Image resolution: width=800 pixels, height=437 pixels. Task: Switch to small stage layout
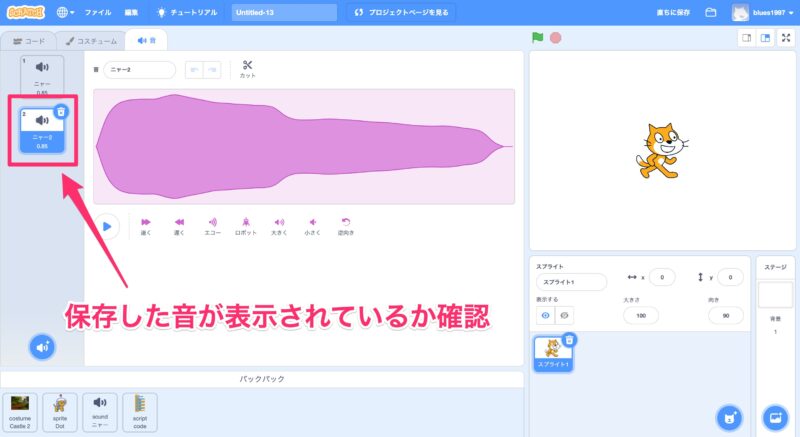click(745, 38)
